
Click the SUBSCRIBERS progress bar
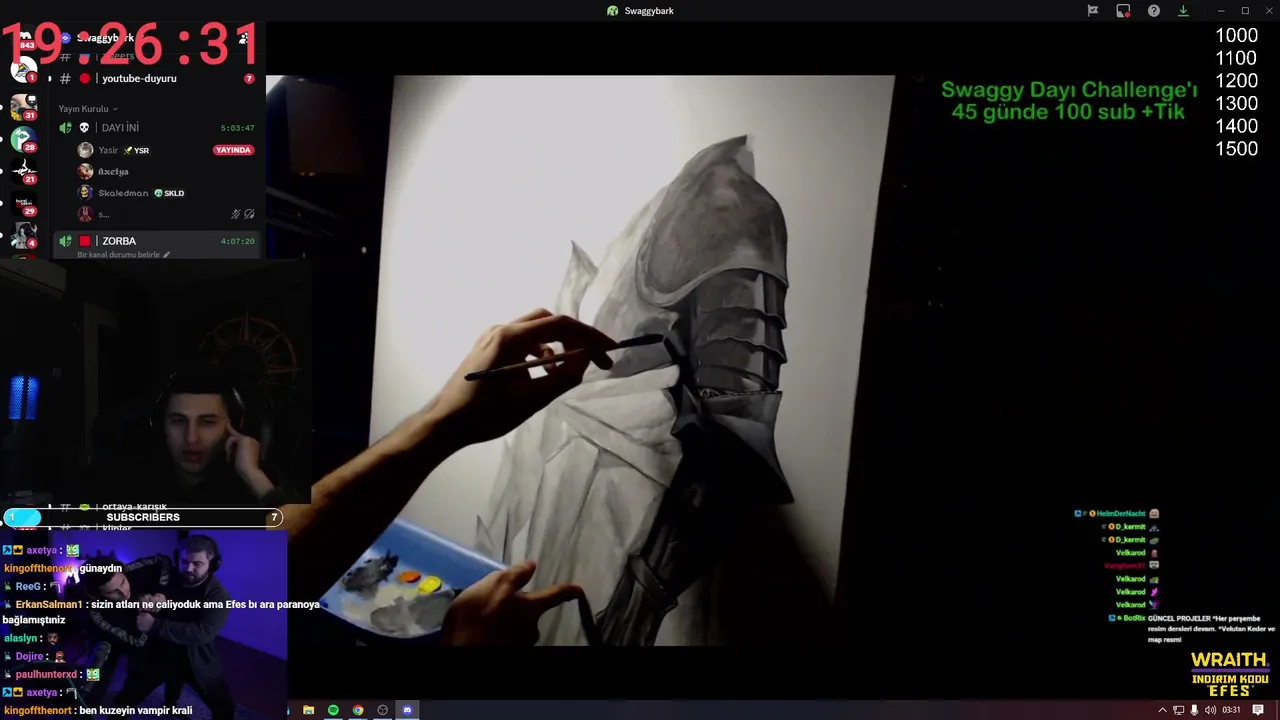[142, 517]
